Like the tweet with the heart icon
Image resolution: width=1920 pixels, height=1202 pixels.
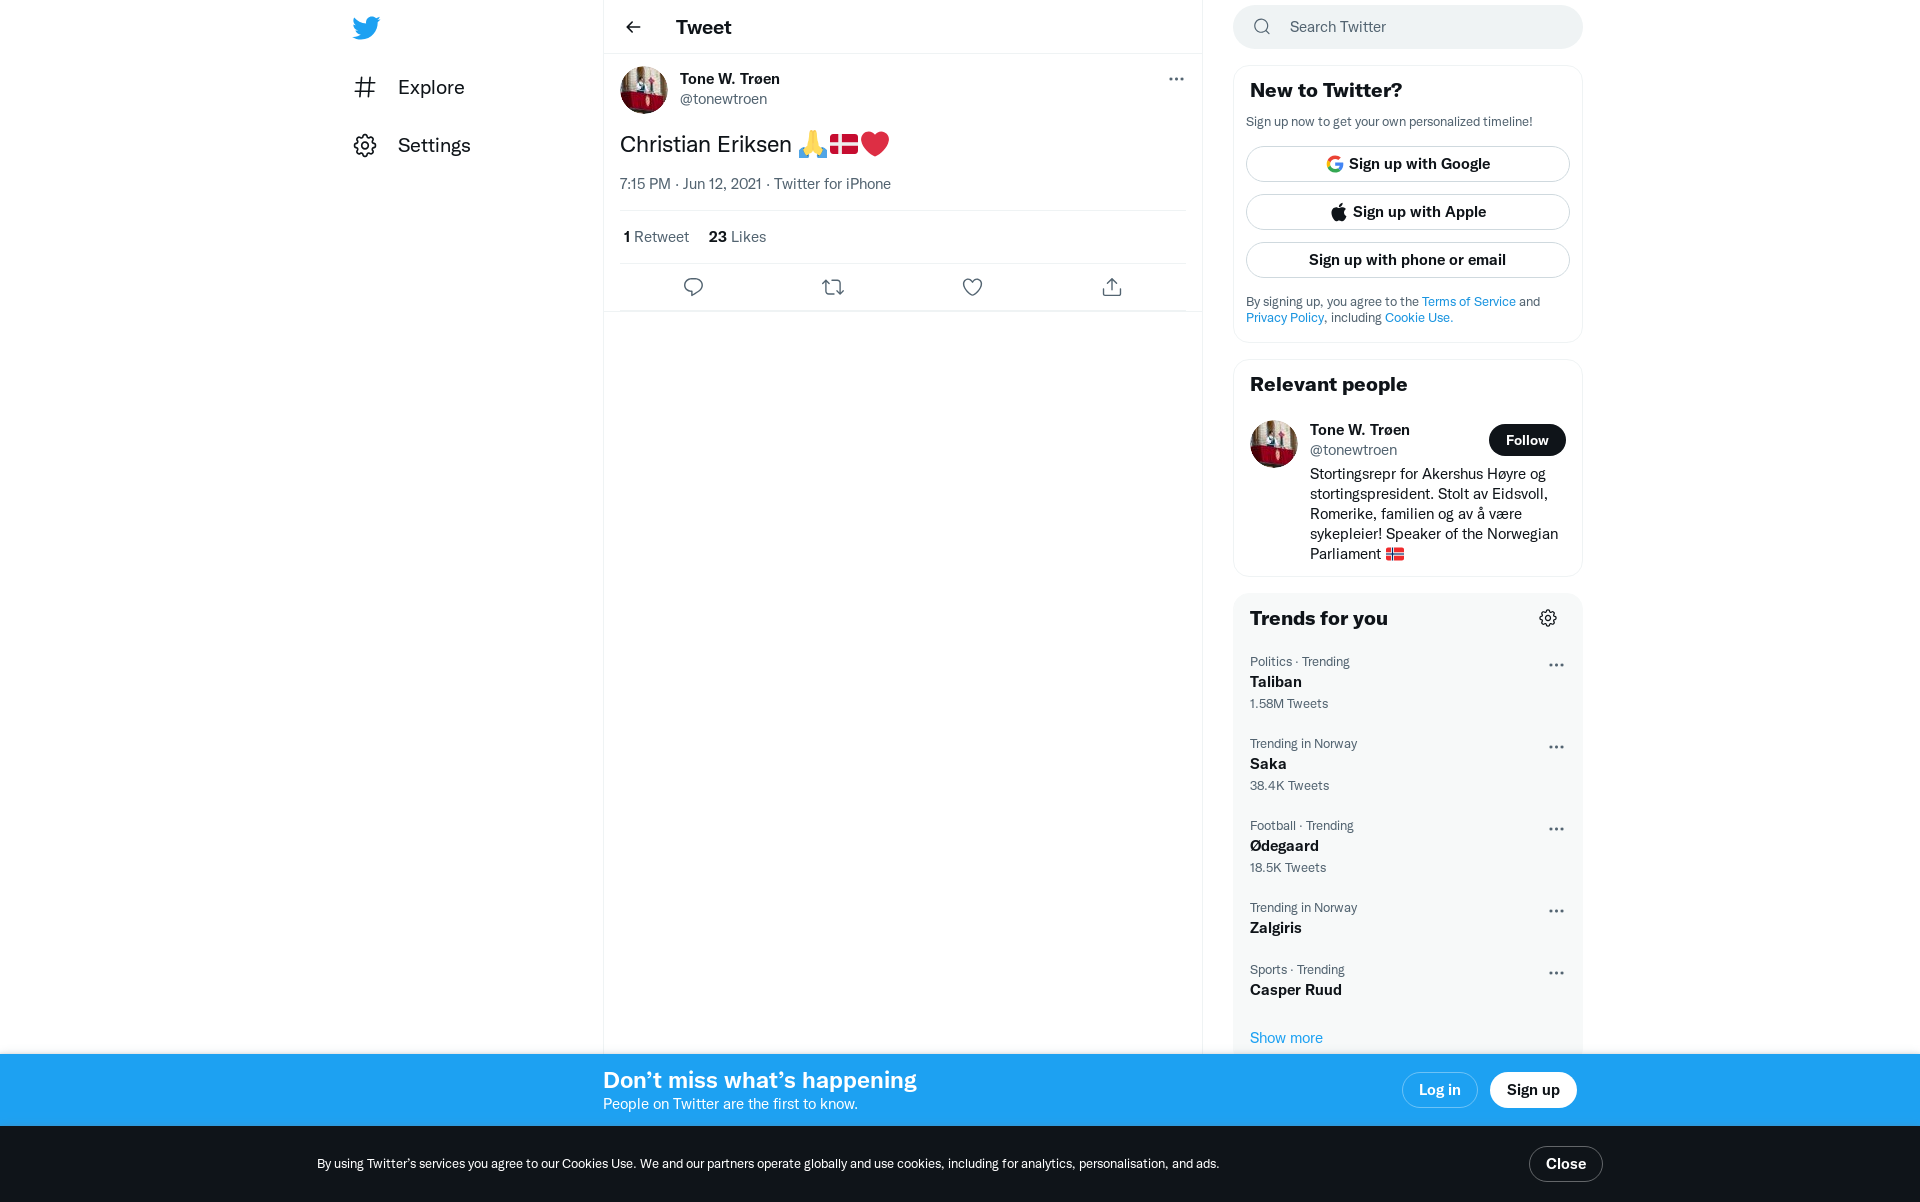(972, 287)
